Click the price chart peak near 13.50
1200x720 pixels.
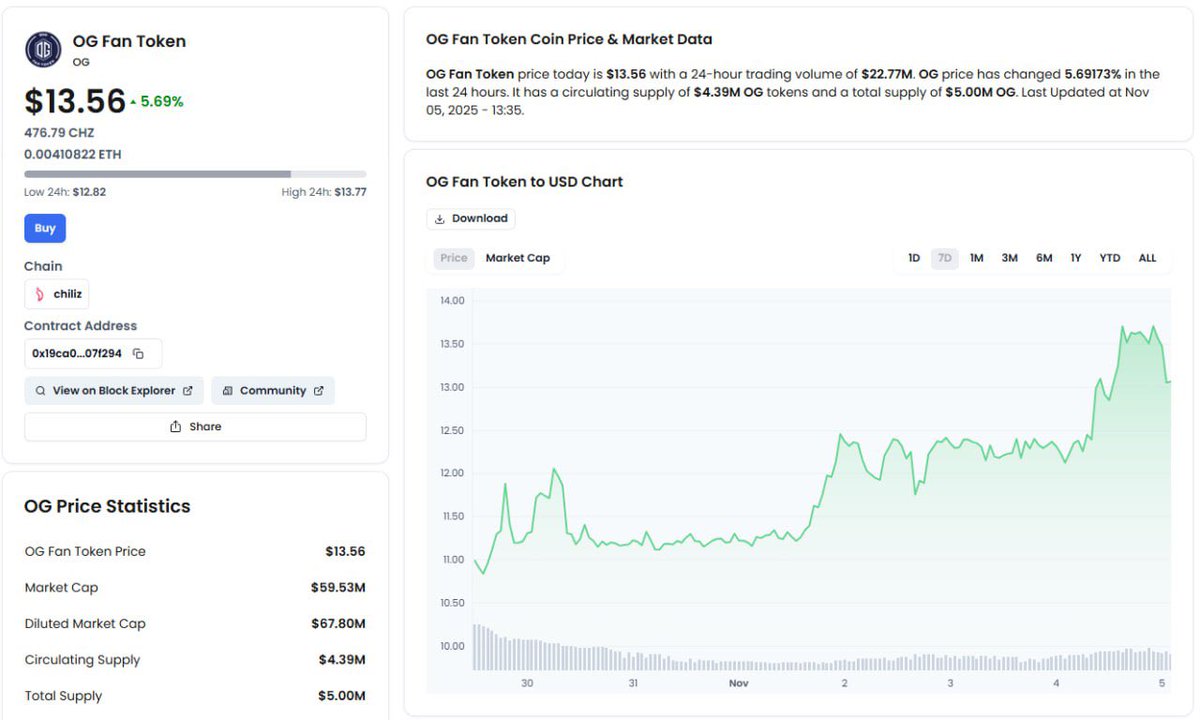[x=1123, y=328]
